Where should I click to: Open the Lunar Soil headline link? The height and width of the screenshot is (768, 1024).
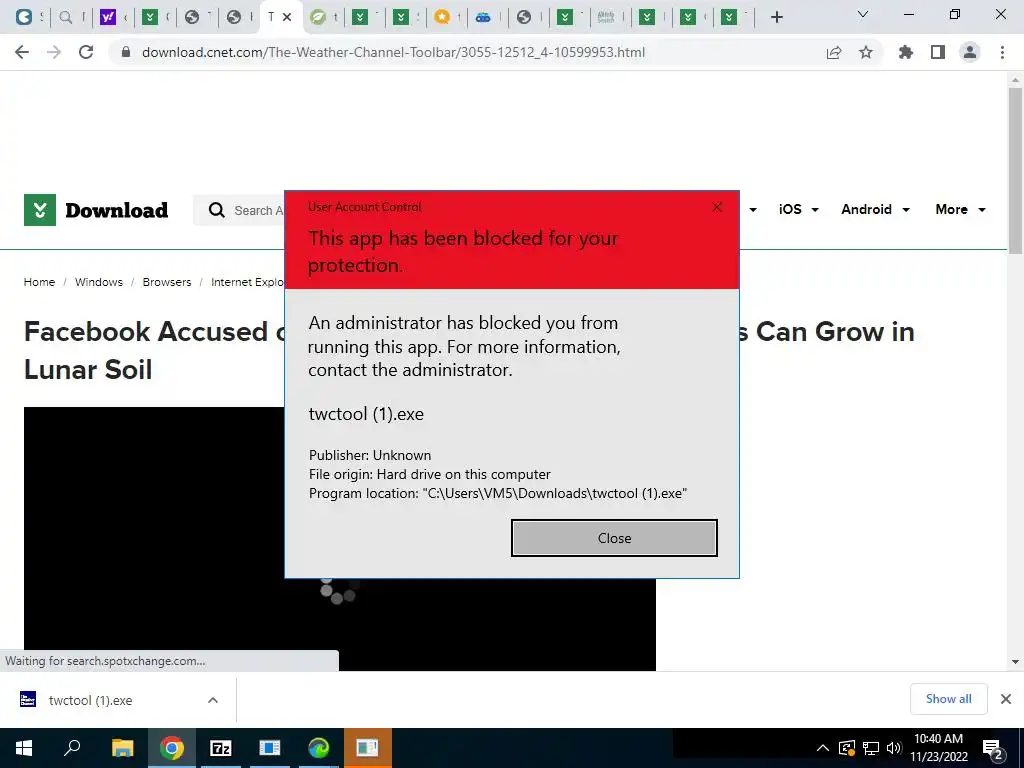[x=88, y=370]
